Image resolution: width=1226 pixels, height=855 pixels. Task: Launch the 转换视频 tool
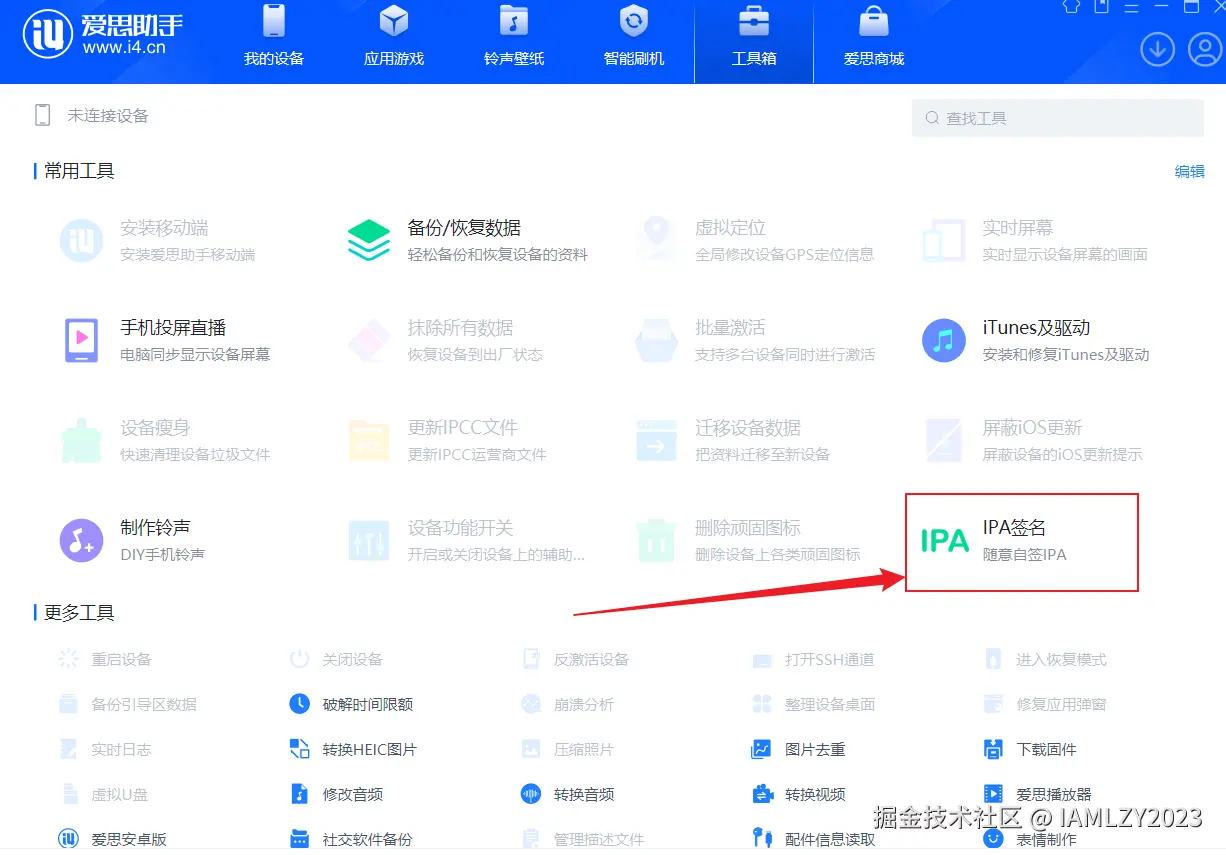[799, 794]
